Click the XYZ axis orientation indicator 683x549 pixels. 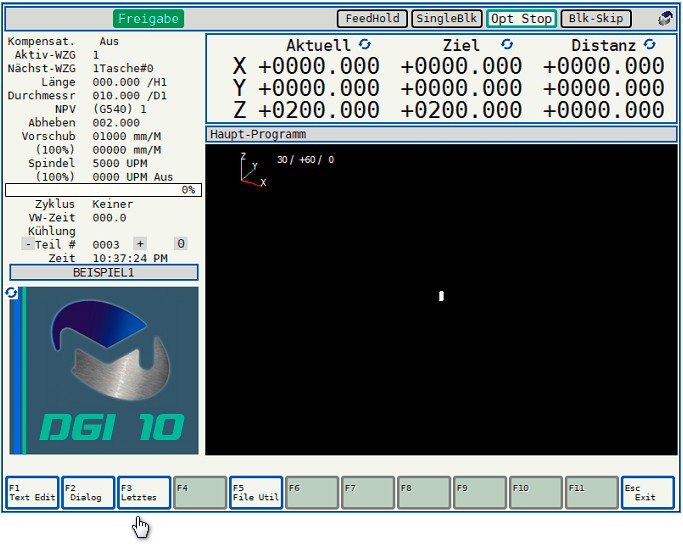[253, 170]
